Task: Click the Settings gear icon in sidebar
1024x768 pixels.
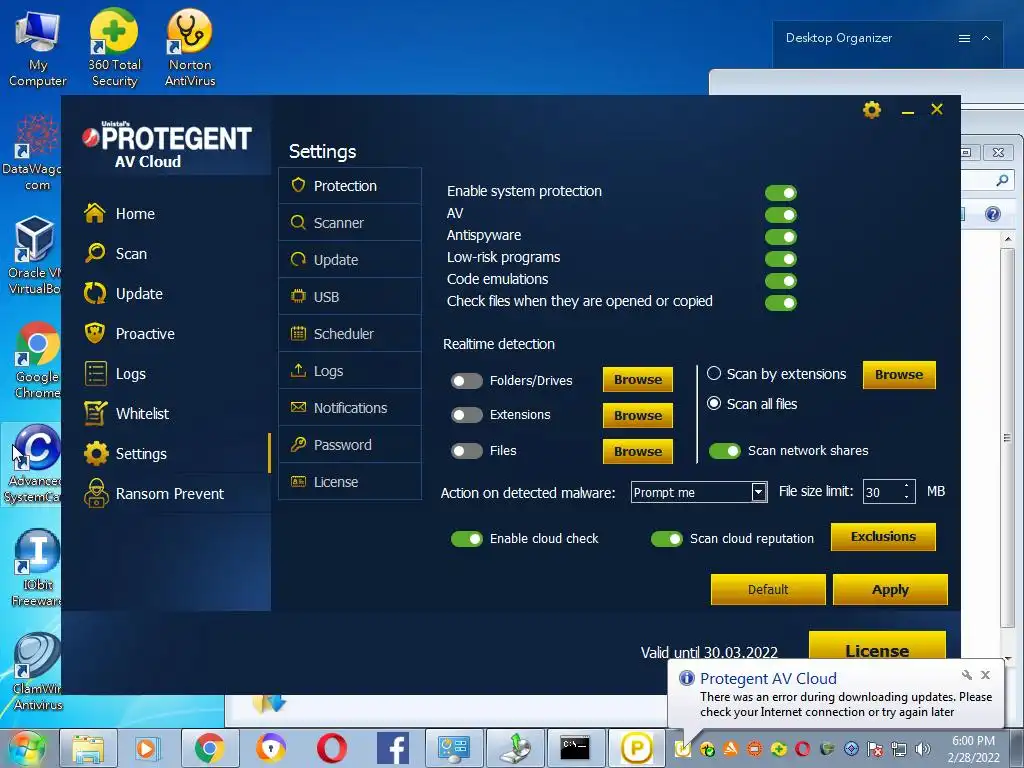Action: pos(96,453)
